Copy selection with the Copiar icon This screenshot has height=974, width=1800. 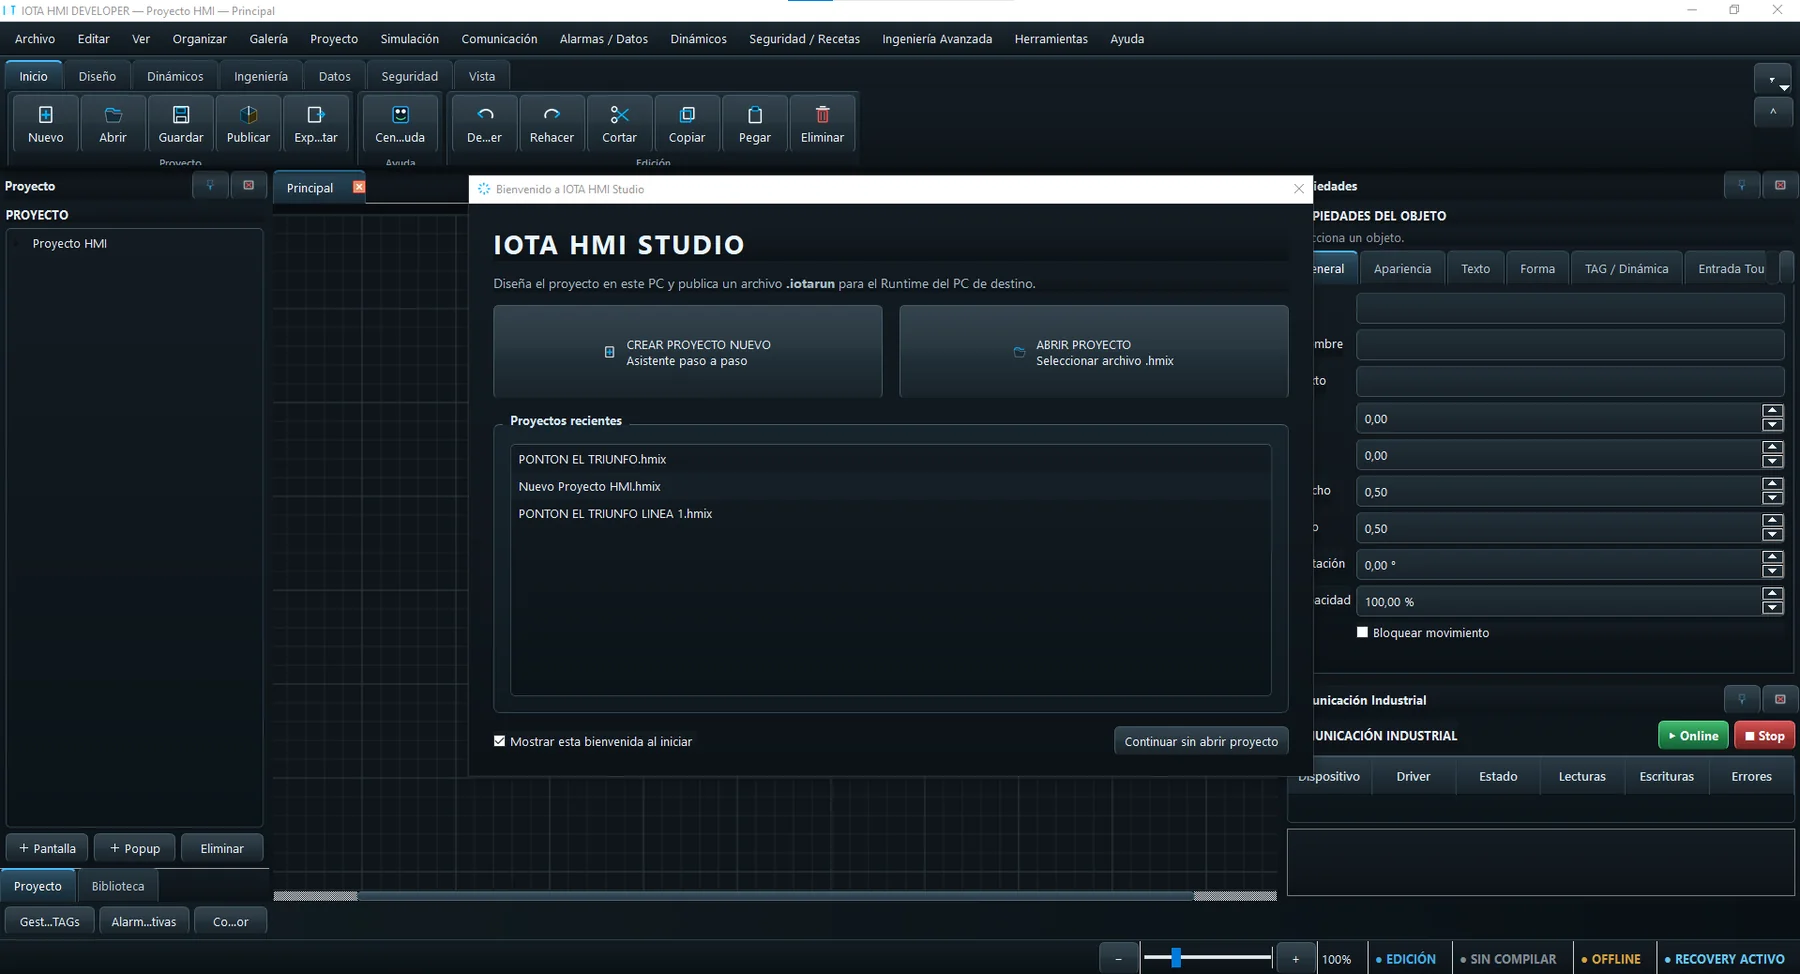(687, 124)
